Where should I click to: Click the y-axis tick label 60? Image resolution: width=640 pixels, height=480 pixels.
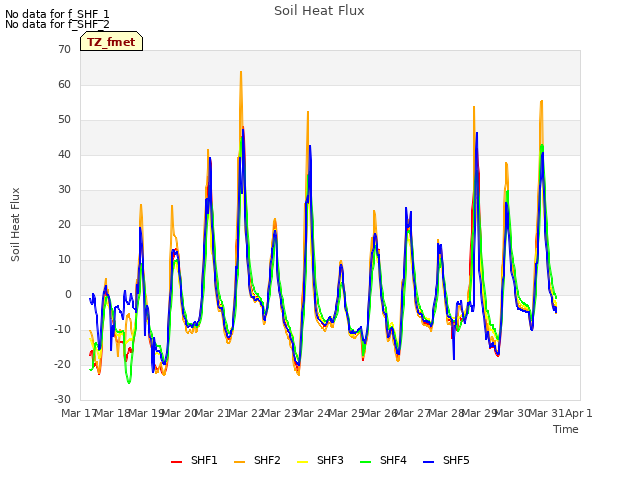pos(64,84)
